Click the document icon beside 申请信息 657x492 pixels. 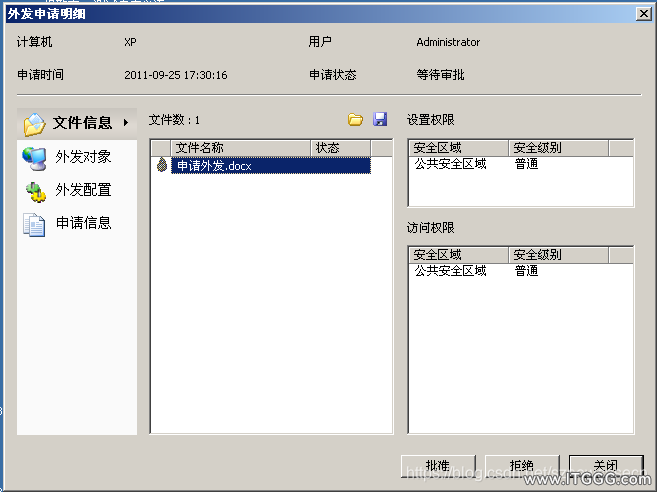tap(34, 225)
